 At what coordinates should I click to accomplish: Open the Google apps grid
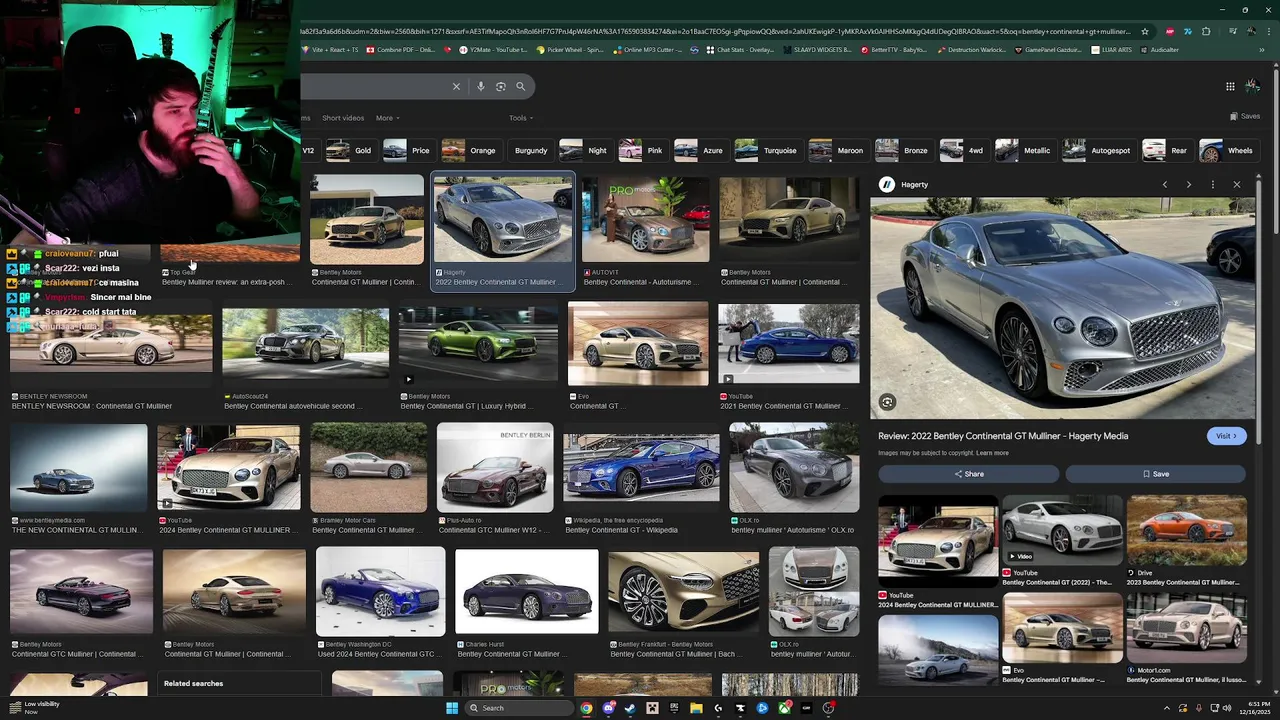(1230, 86)
